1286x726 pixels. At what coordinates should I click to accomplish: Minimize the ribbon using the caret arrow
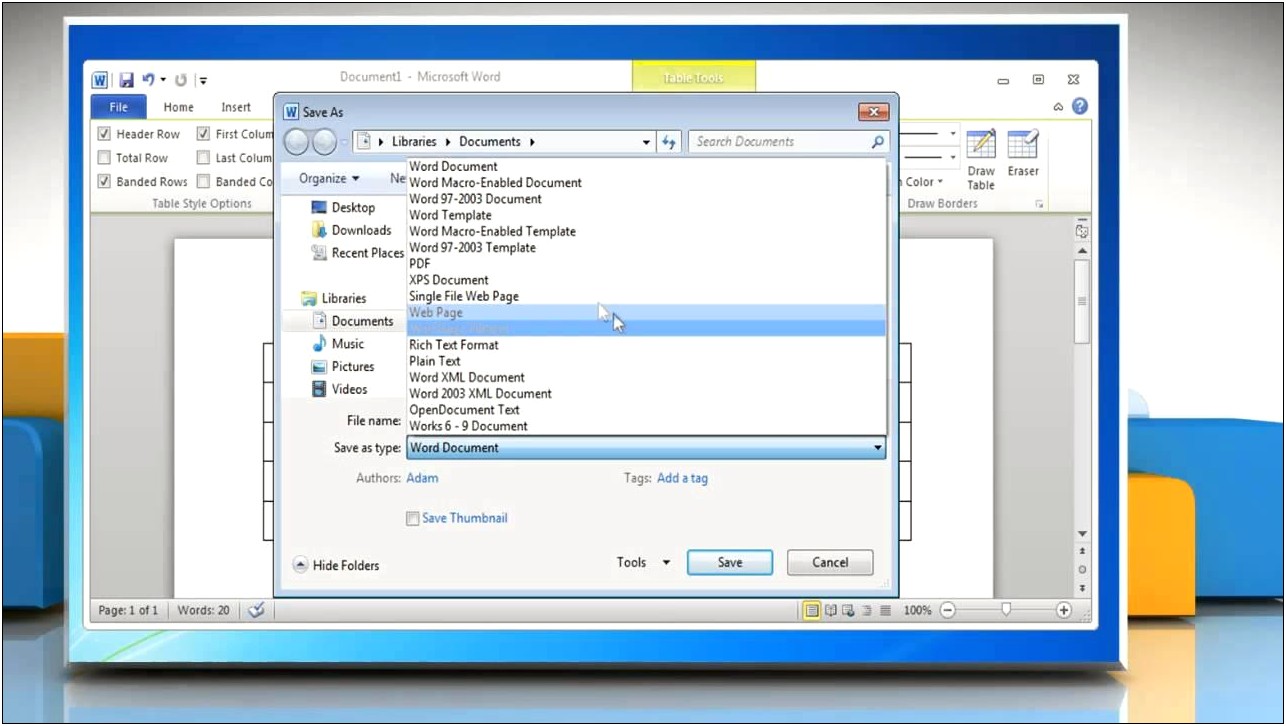point(1058,106)
